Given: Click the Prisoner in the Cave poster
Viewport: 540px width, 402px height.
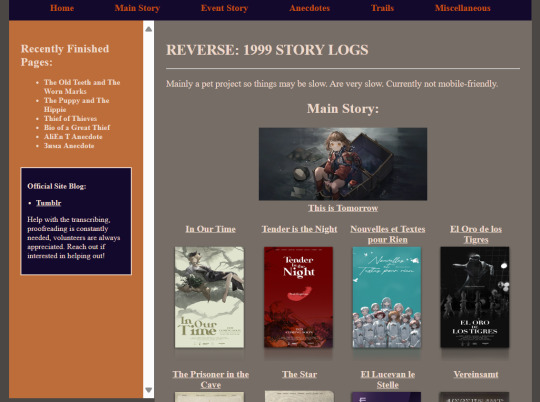Looking at the screenshot, I should pyautogui.click(x=209, y=397).
